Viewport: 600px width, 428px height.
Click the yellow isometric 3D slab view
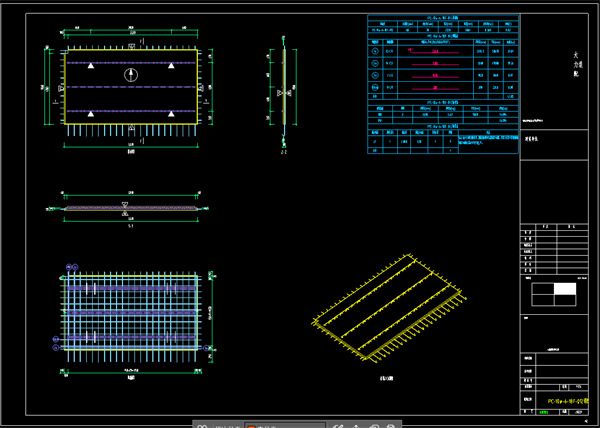(x=389, y=308)
